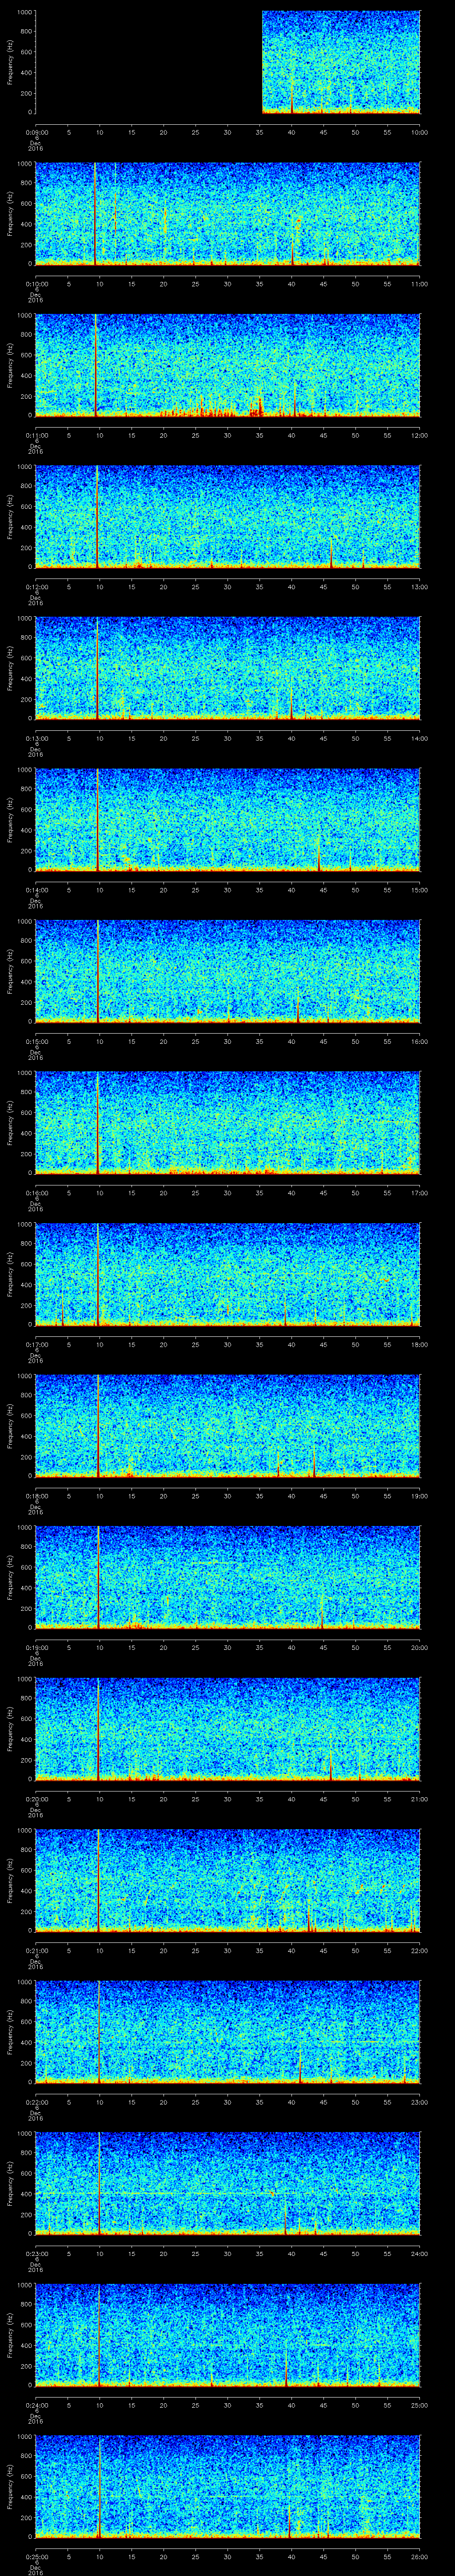Click the 19:00 end time label
This screenshot has height=2576, width=455.
419,1496
